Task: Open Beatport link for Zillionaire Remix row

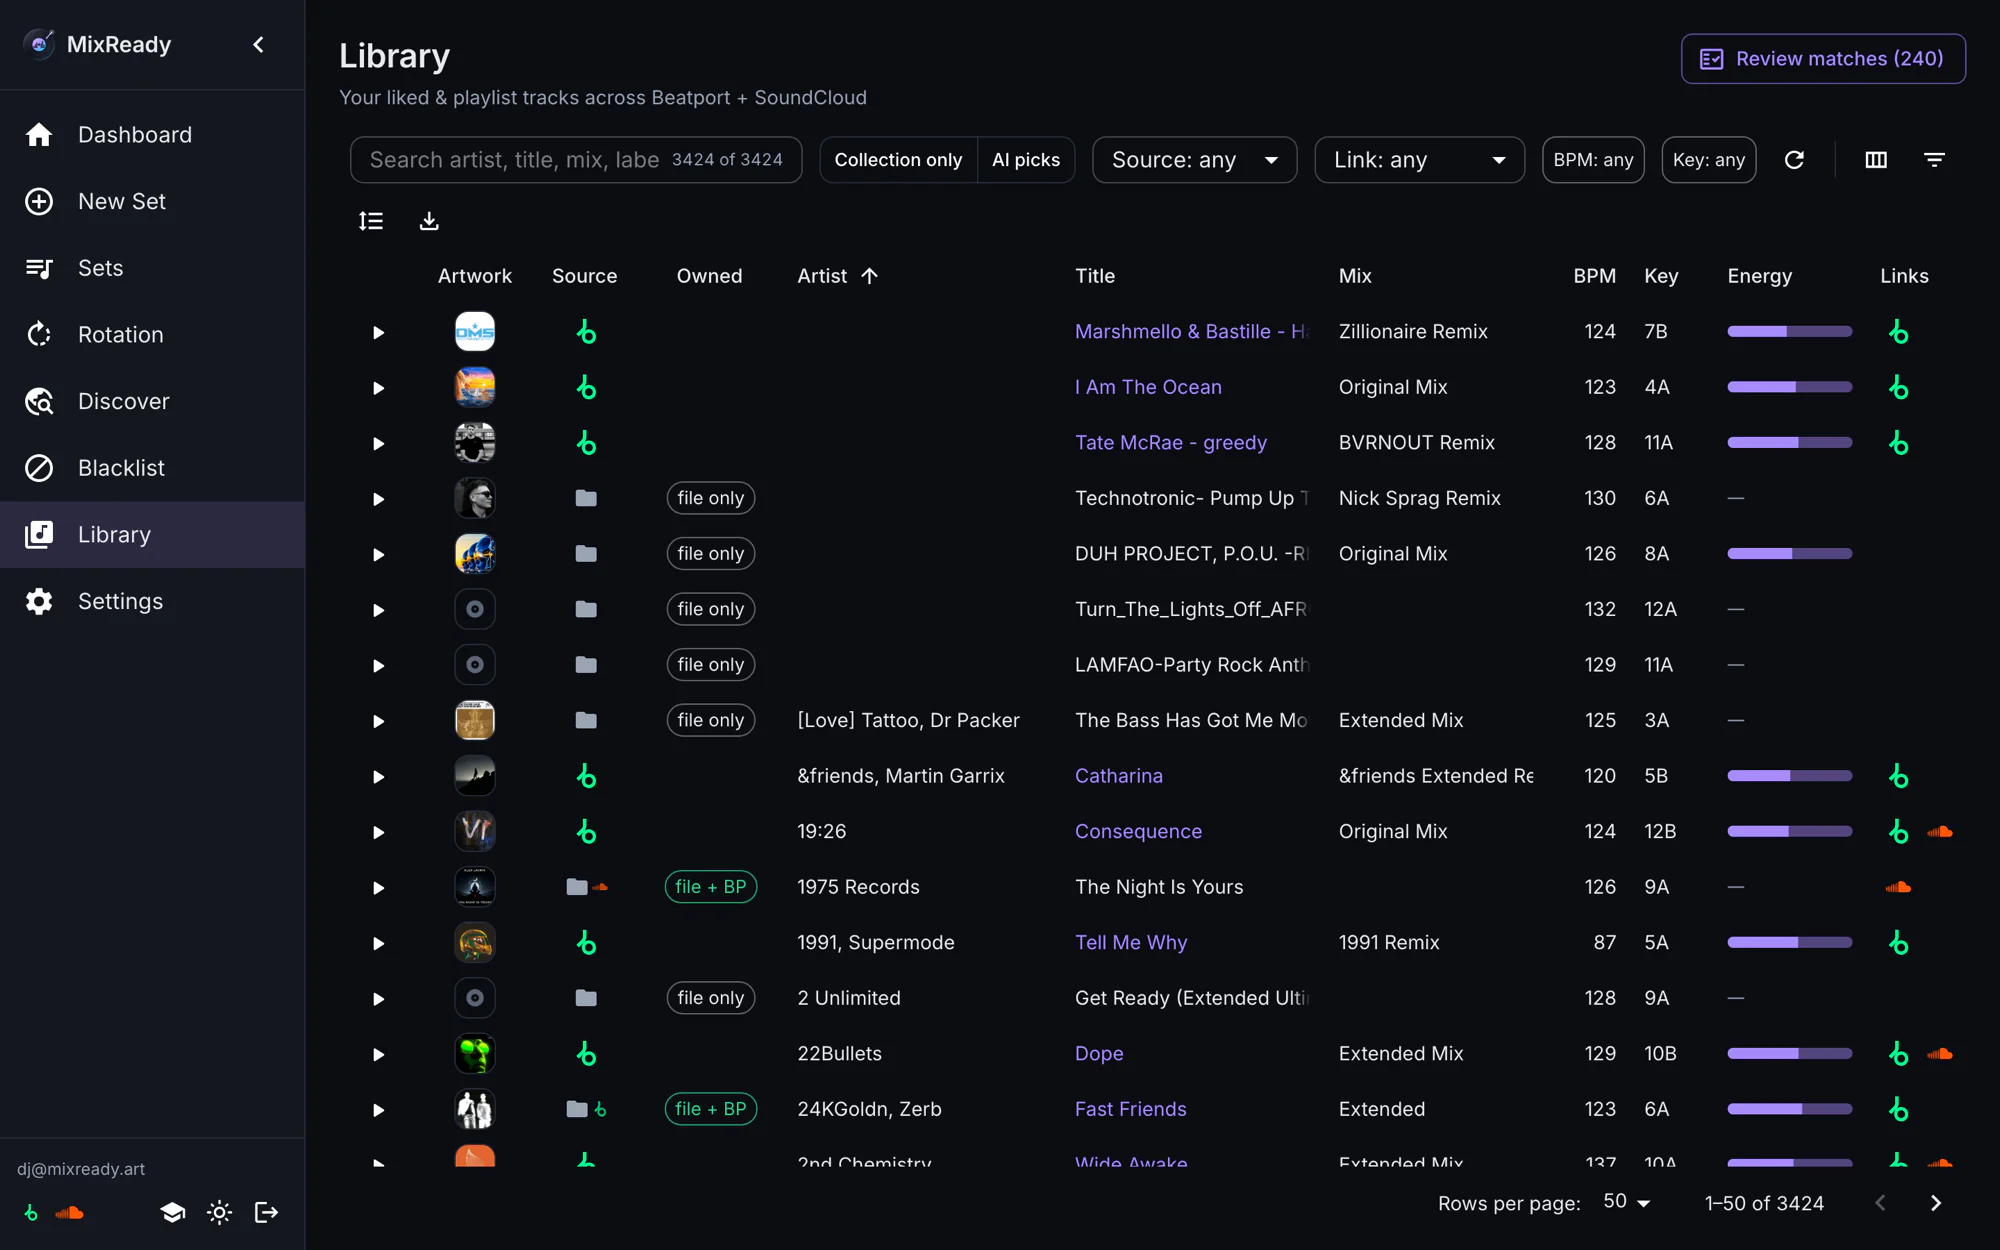Action: point(1898,332)
